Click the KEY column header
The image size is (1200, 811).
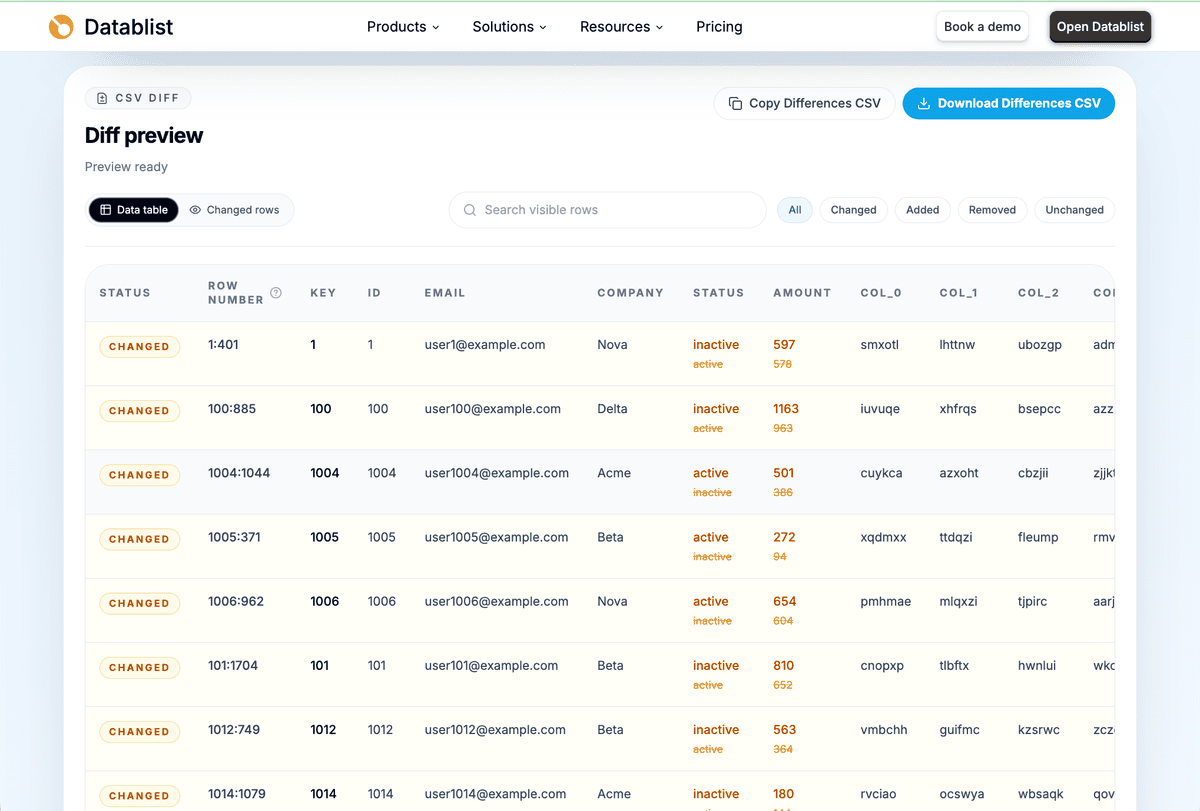(323, 293)
